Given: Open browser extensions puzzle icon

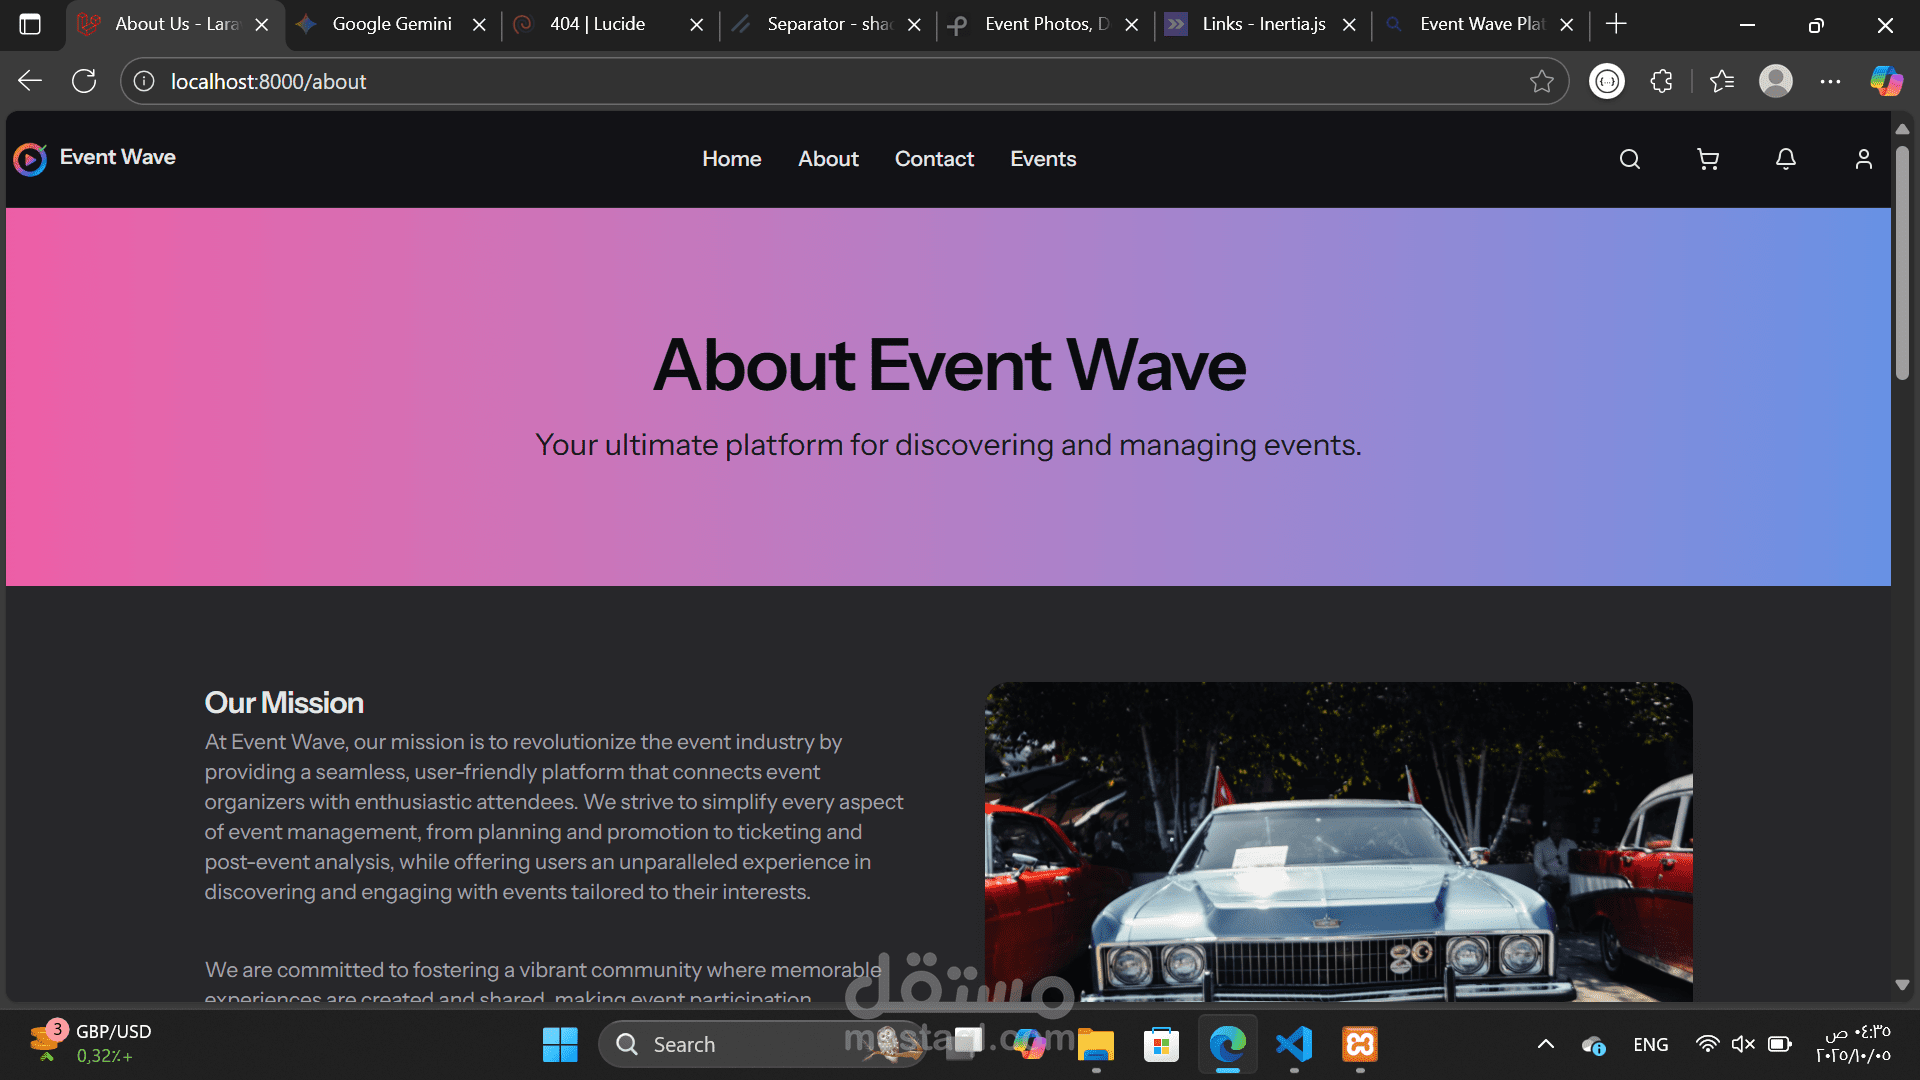Looking at the screenshot, I should pyautogui.click(x=1661, y=81).
